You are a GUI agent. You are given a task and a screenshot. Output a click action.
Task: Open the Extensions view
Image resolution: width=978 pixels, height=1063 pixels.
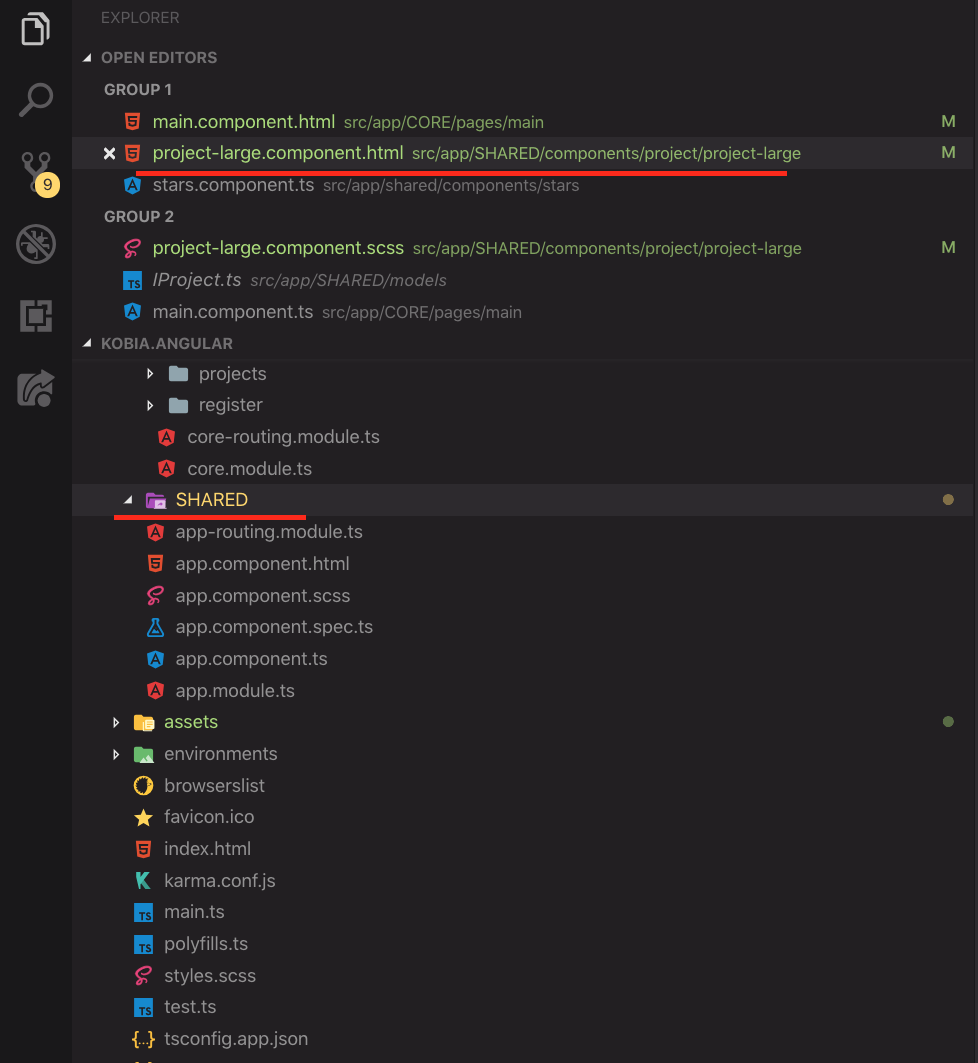[x=35, y=316]
